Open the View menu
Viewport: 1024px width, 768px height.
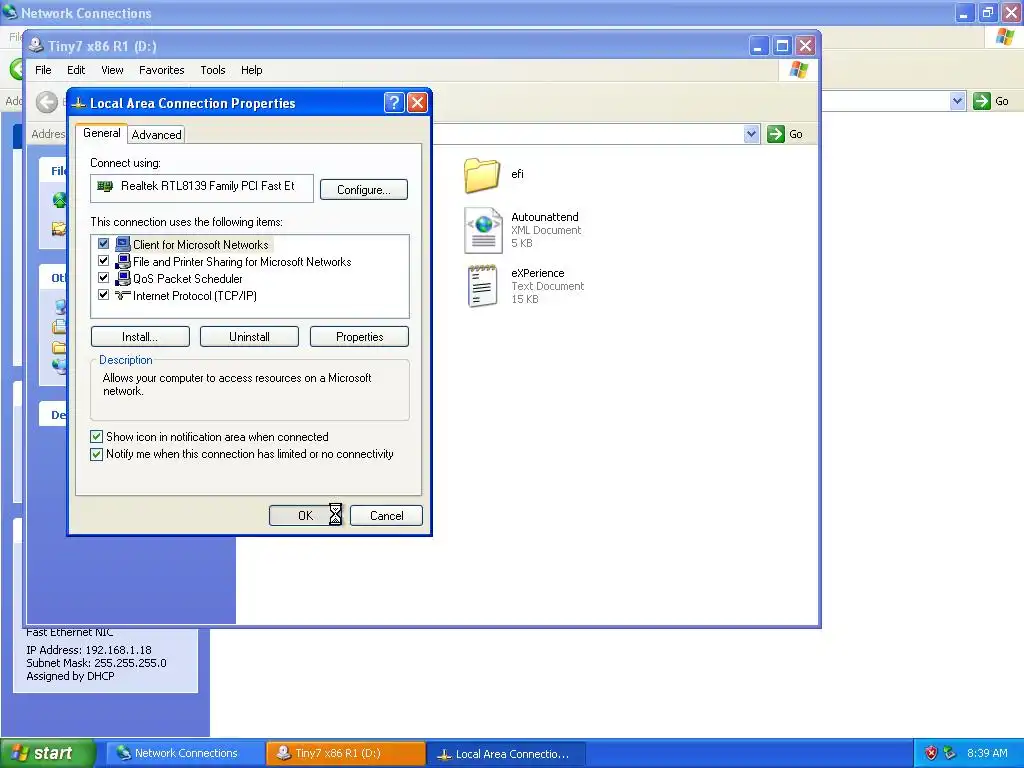pyautogui.click(x=112, y=70)
